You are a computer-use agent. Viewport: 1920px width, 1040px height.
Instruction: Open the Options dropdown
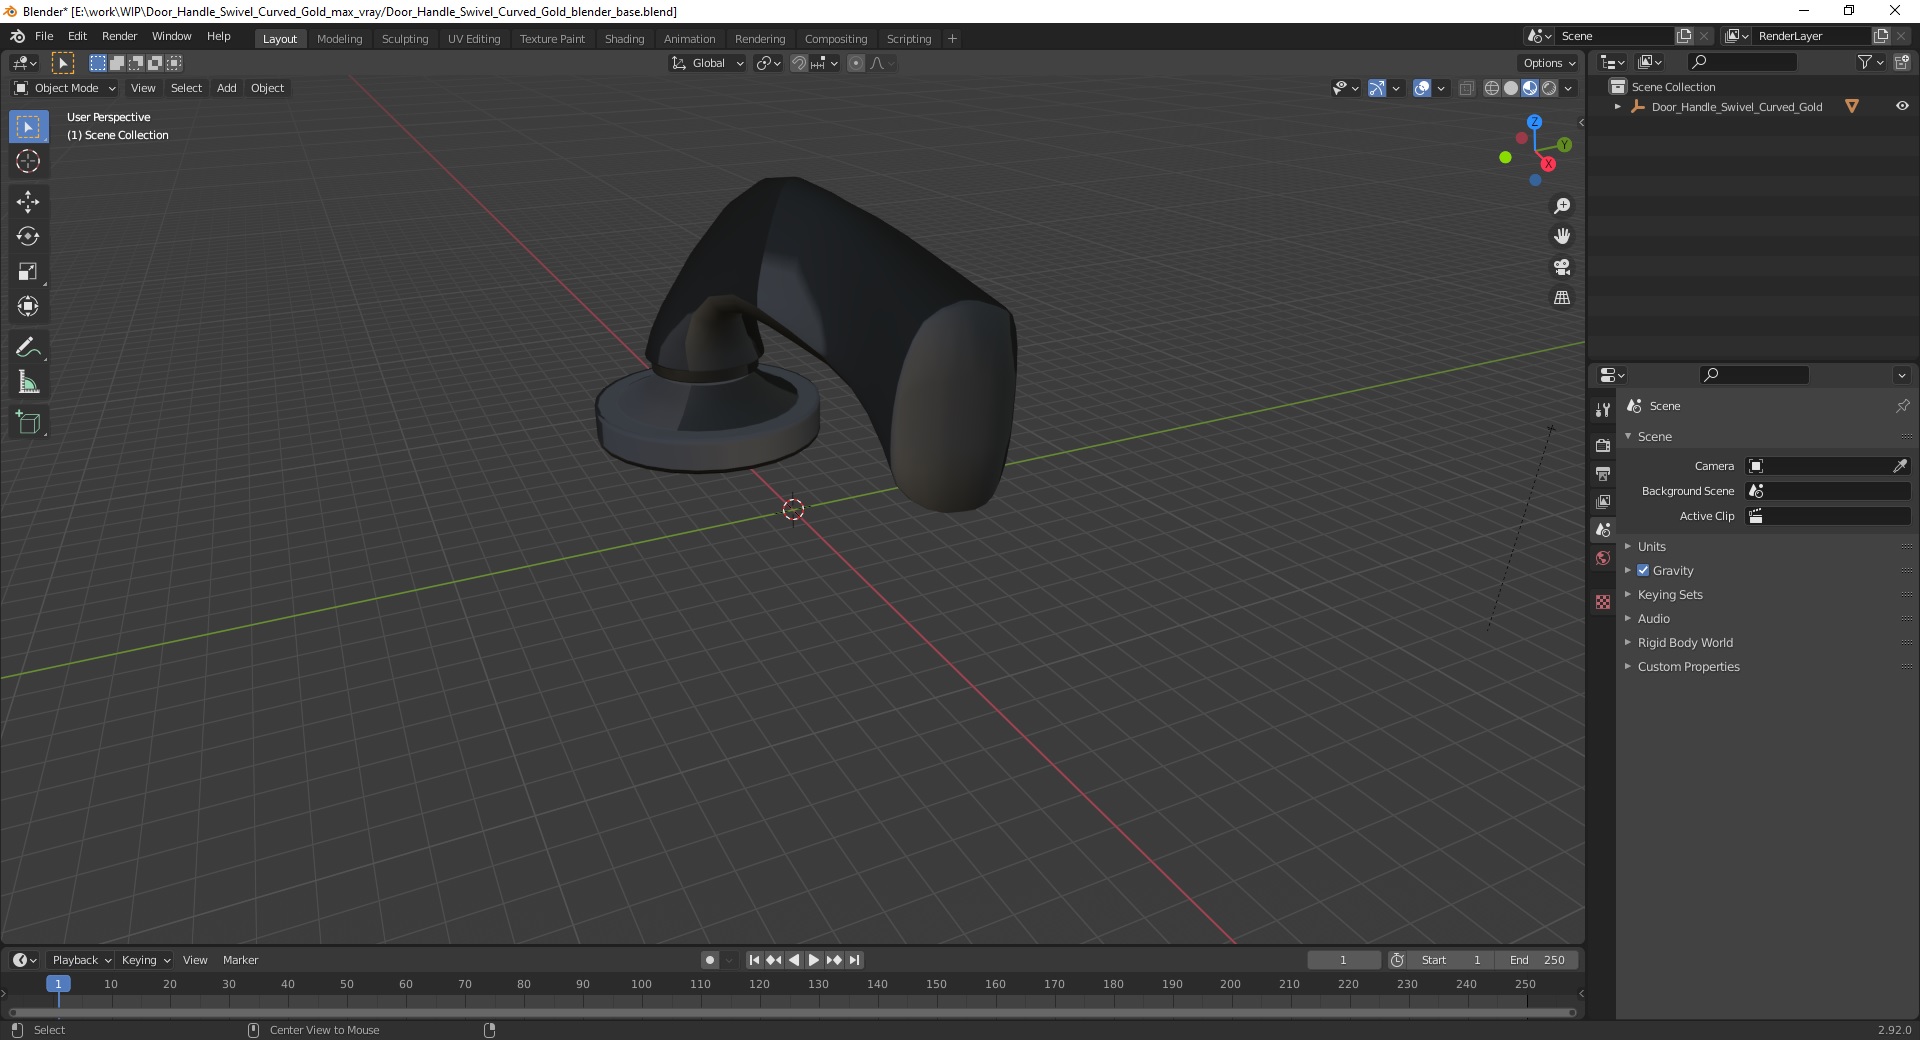(1549, 63)
